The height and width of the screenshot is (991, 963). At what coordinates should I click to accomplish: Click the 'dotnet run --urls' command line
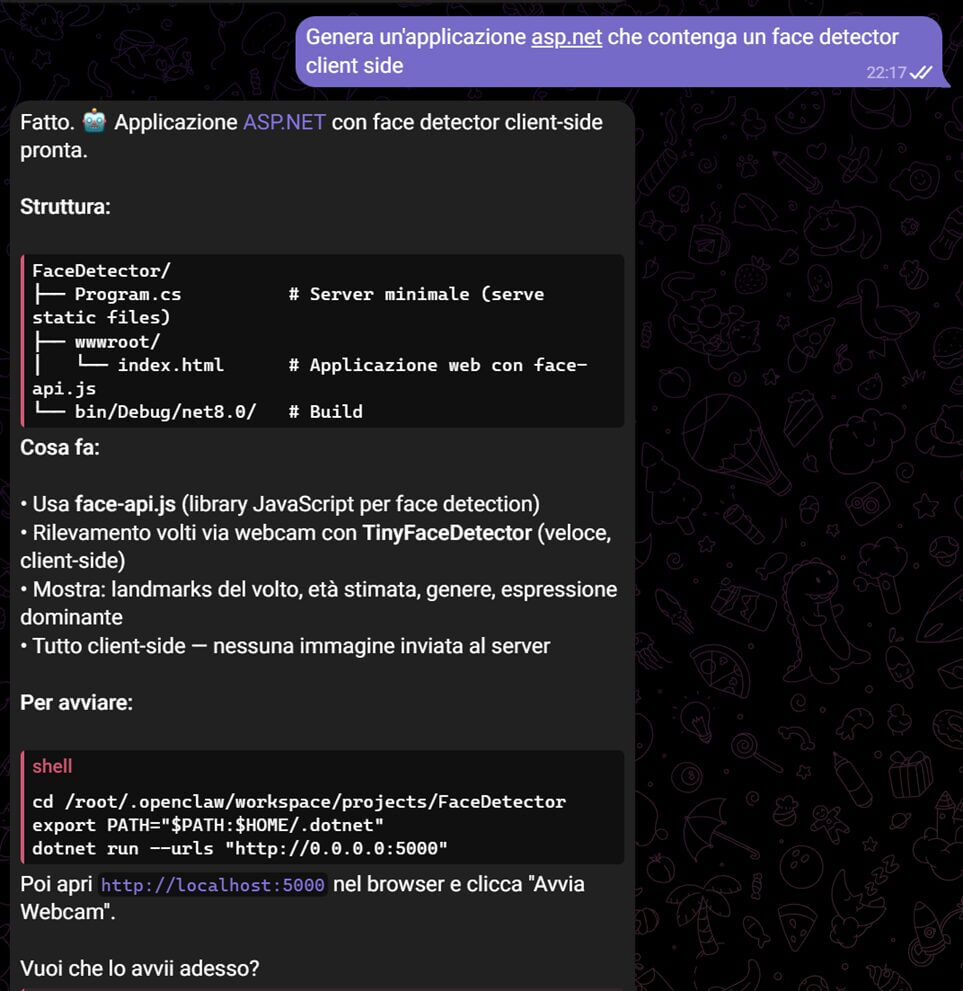pos(240,848)
